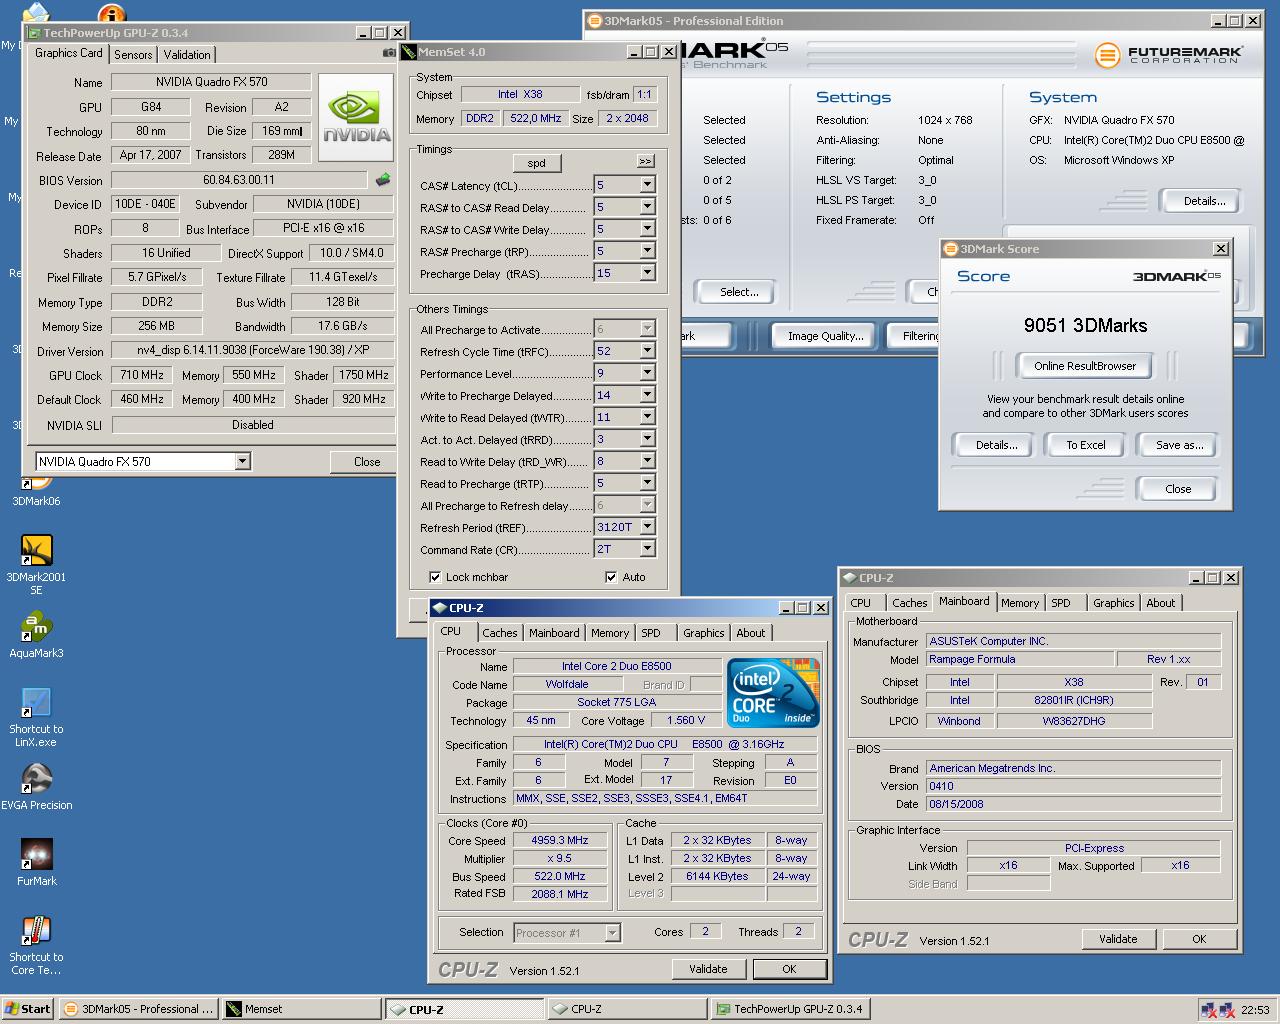Click the To Excel button
Screen dimensions: 1280x1024
[x=1086, y=445]
